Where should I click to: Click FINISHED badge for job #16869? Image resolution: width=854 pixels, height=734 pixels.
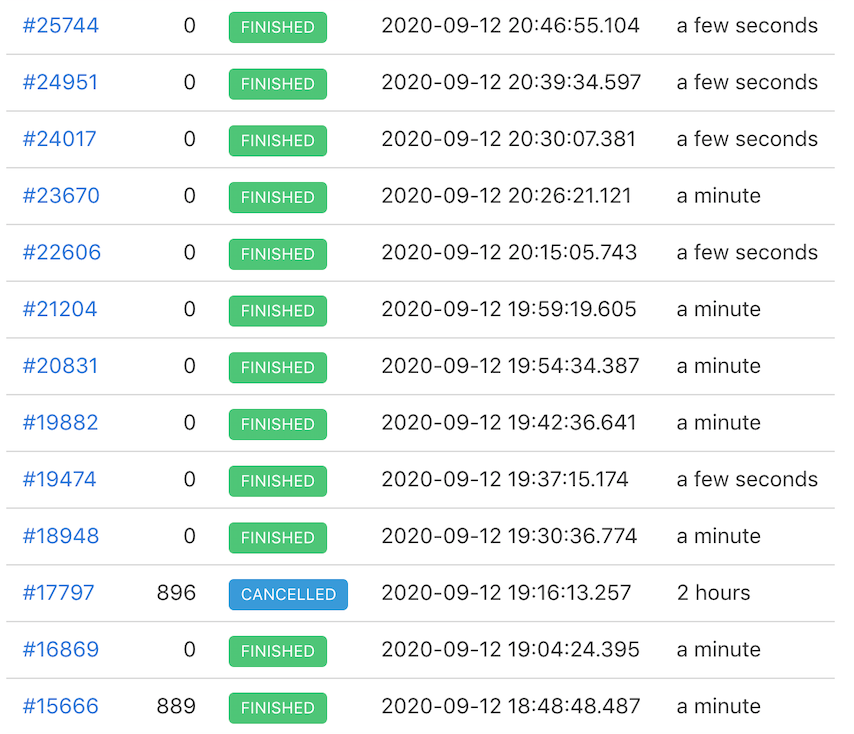coord(277,651)
